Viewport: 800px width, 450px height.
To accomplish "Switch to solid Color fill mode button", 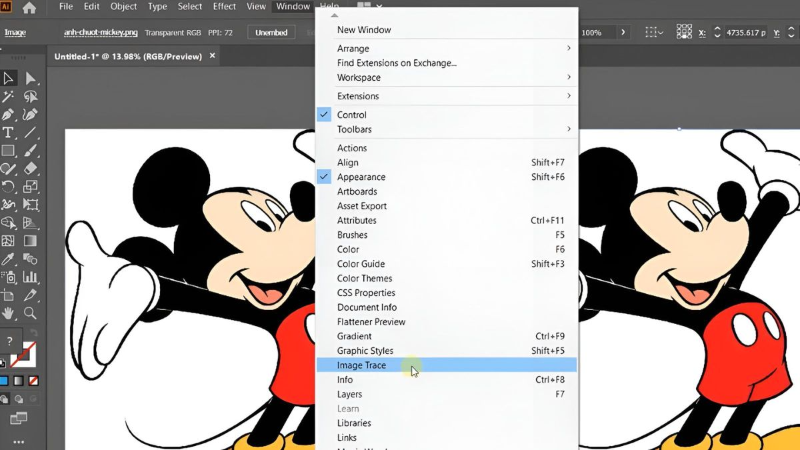I will tap(4, 381).
